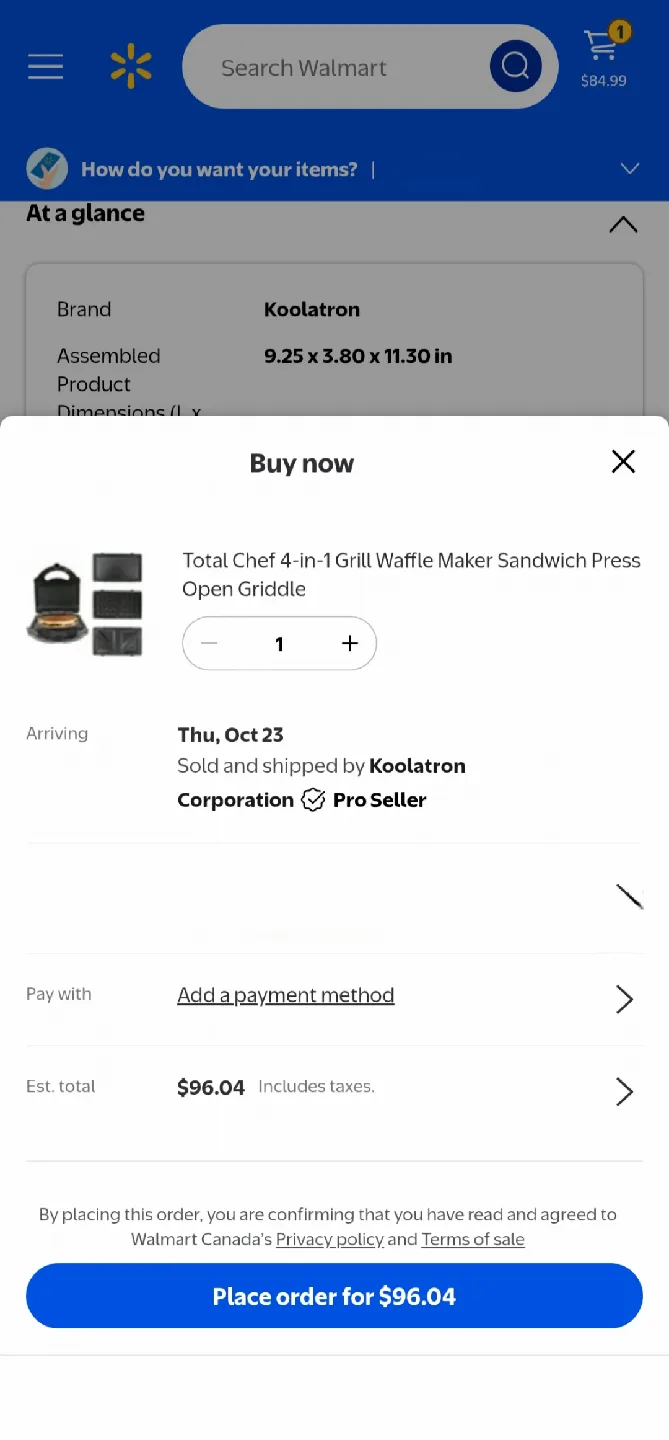
Task: Click the cart badge showing 1 item
Action: (620, 32)
